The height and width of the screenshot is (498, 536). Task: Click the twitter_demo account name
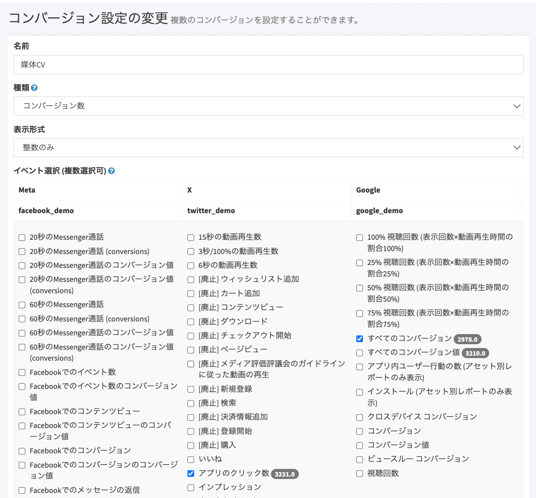coord(211,211)
